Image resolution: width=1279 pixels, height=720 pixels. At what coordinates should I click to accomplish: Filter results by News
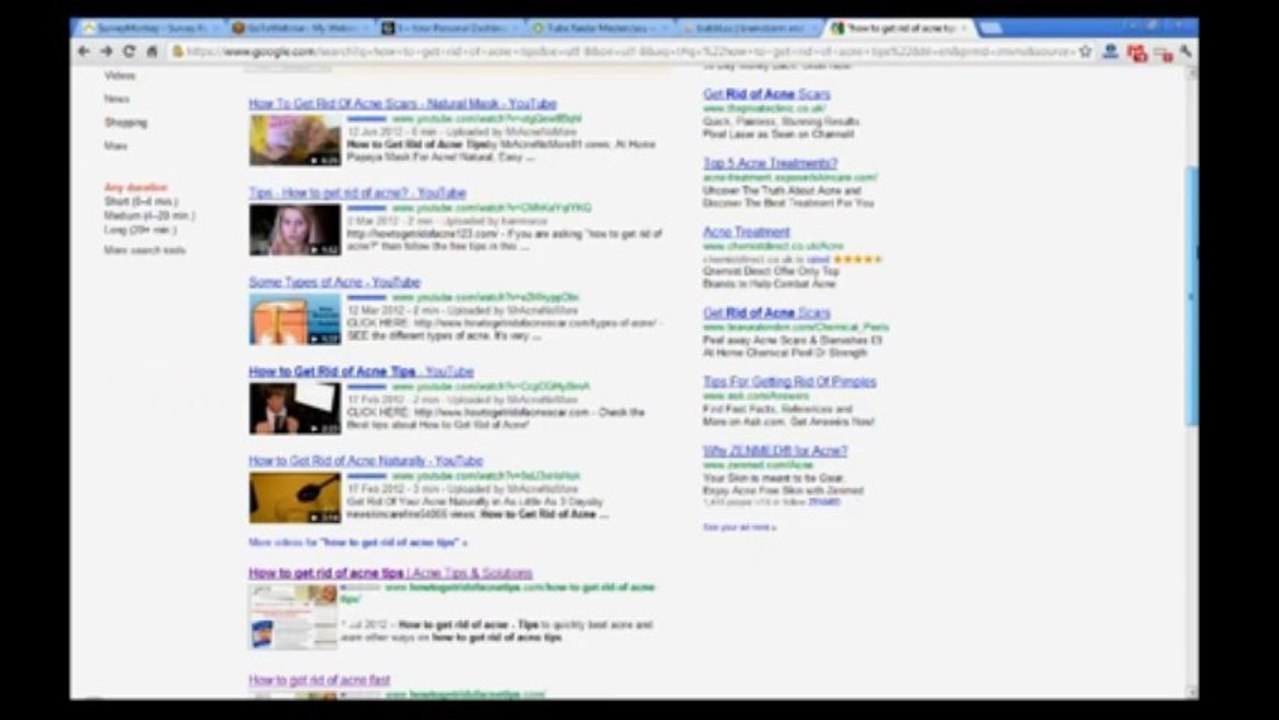[x=116, y=99]
